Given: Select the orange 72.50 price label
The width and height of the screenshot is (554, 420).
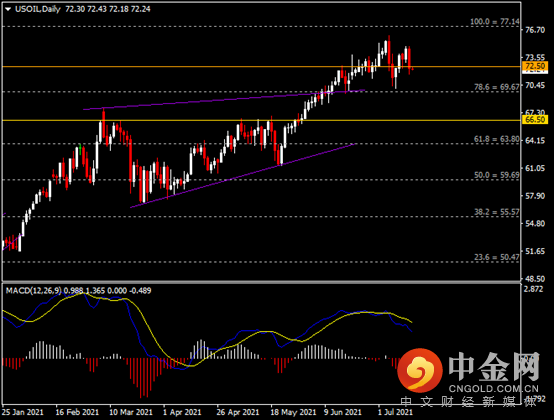Looking at the screenshot, I should point(535,66).
